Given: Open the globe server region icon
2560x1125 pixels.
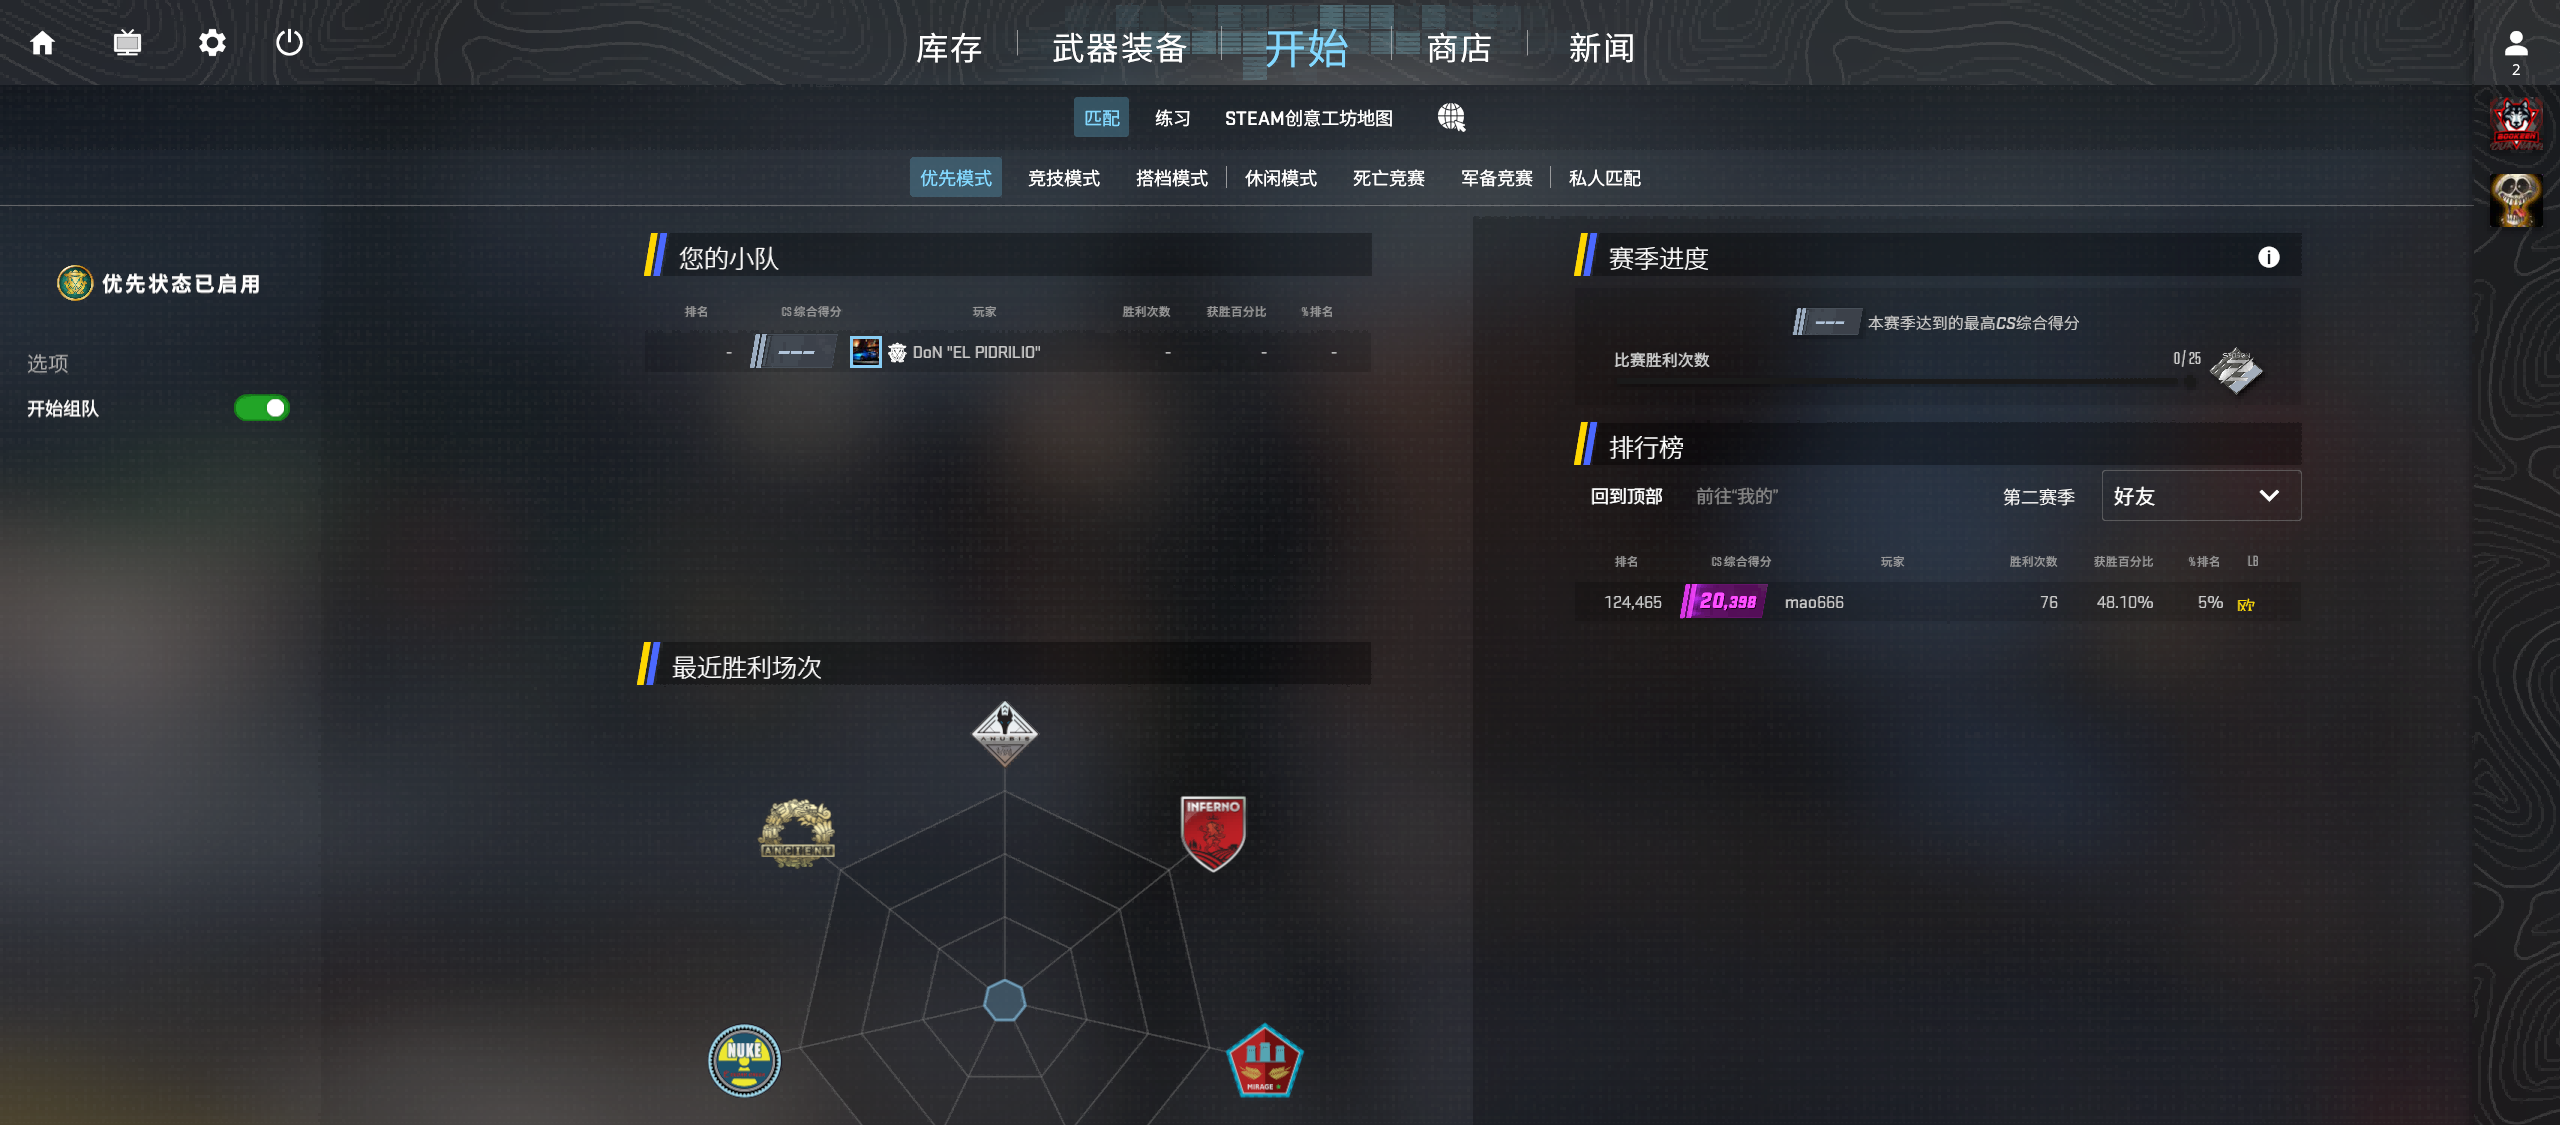Looking at the screenshot, I should (x=1451, y=118).
